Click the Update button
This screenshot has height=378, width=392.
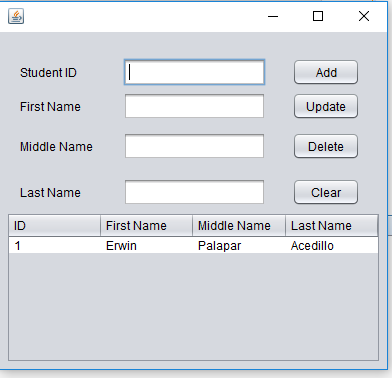coord(326,106)
